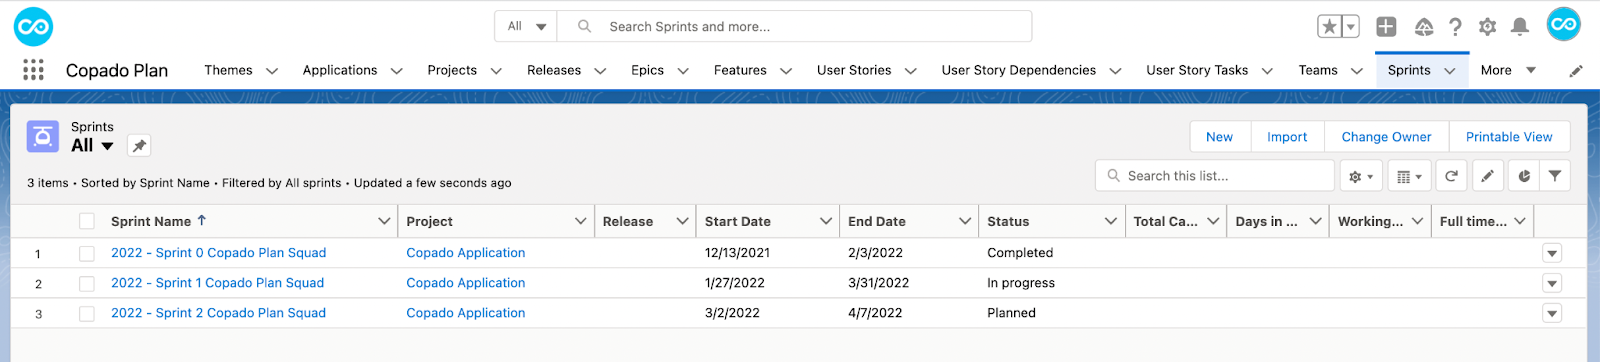The height and width of the screenshot is (362, 1600).
Task: Pin this list view
Action: pyautogui.click(x=139, y=146)
